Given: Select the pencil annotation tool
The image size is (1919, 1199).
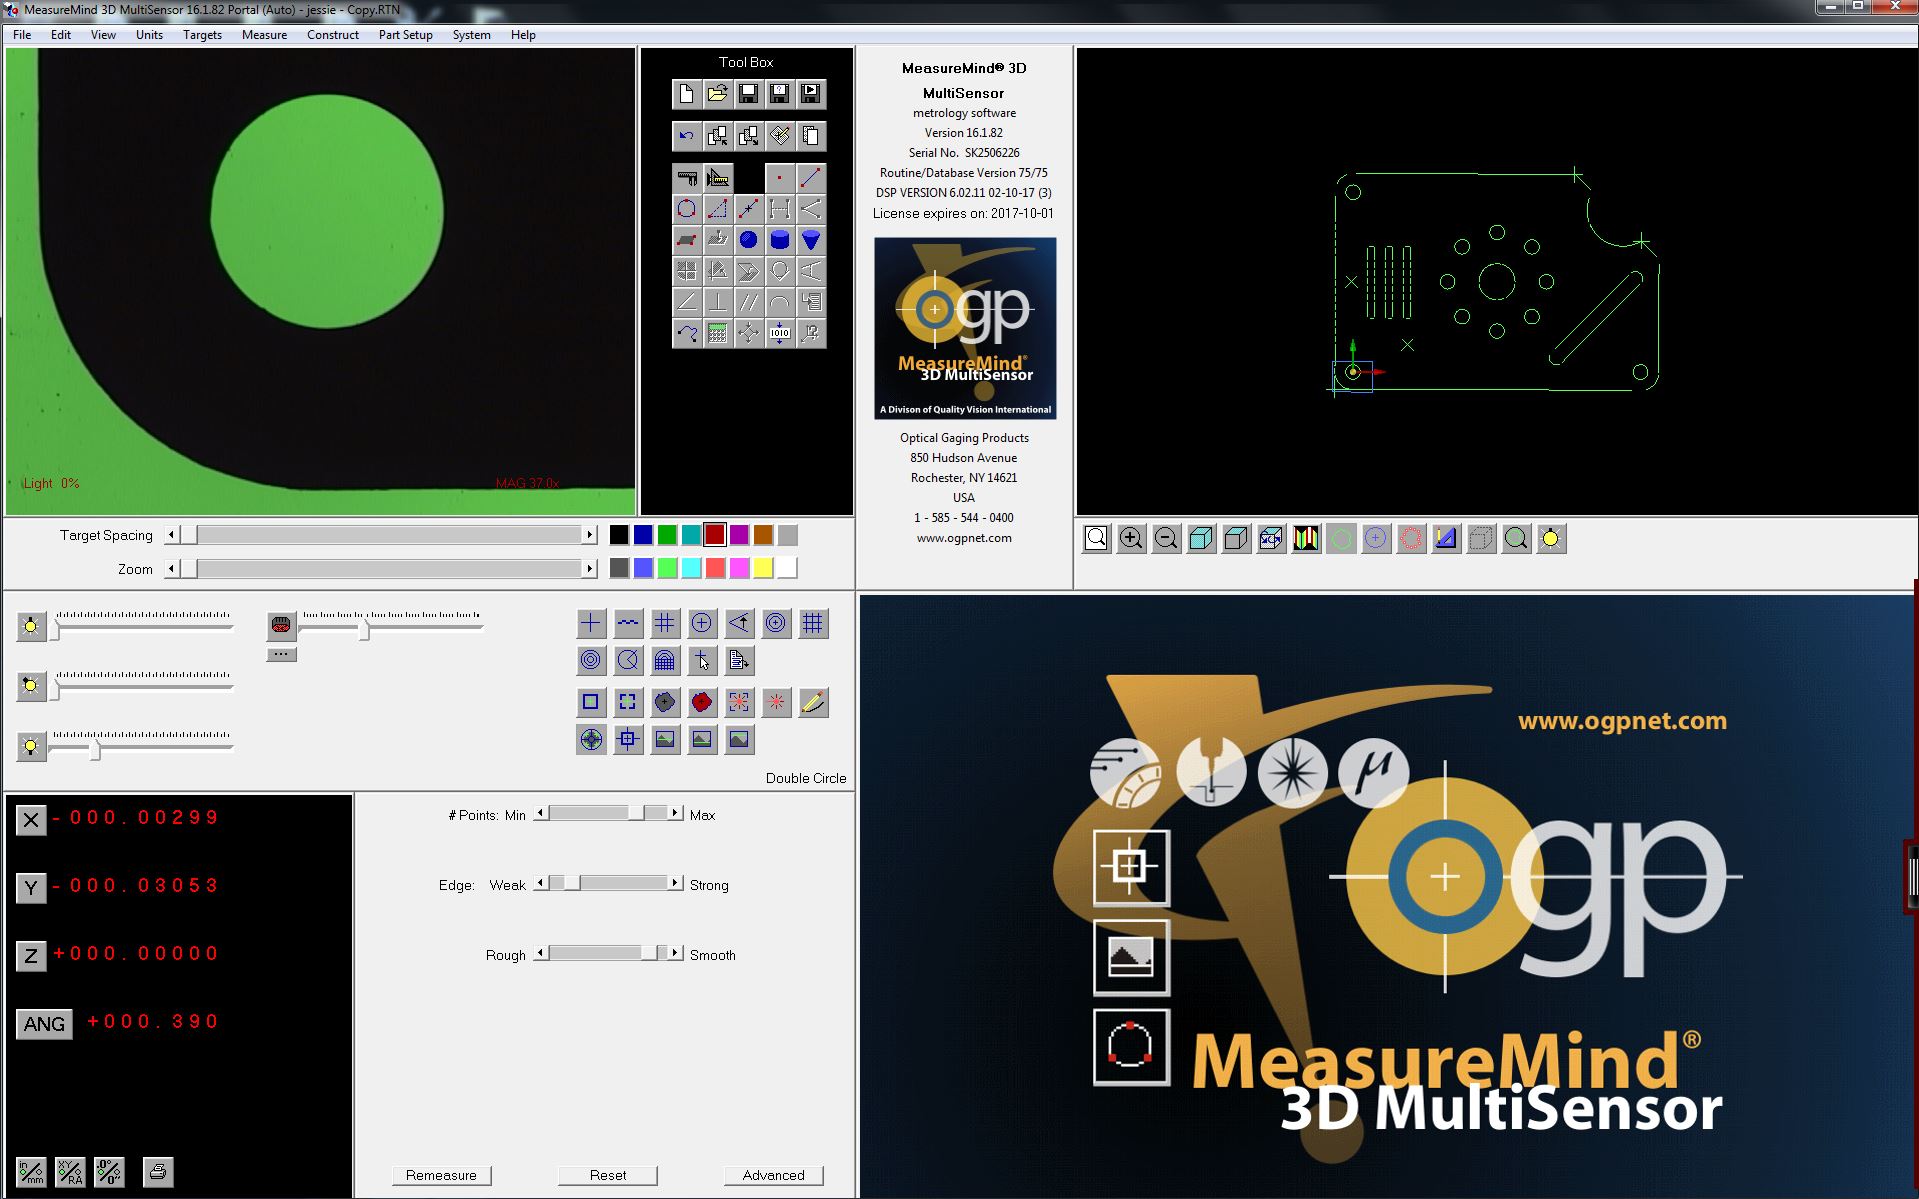Looking at the screenshot, I should tap(813, 703).
